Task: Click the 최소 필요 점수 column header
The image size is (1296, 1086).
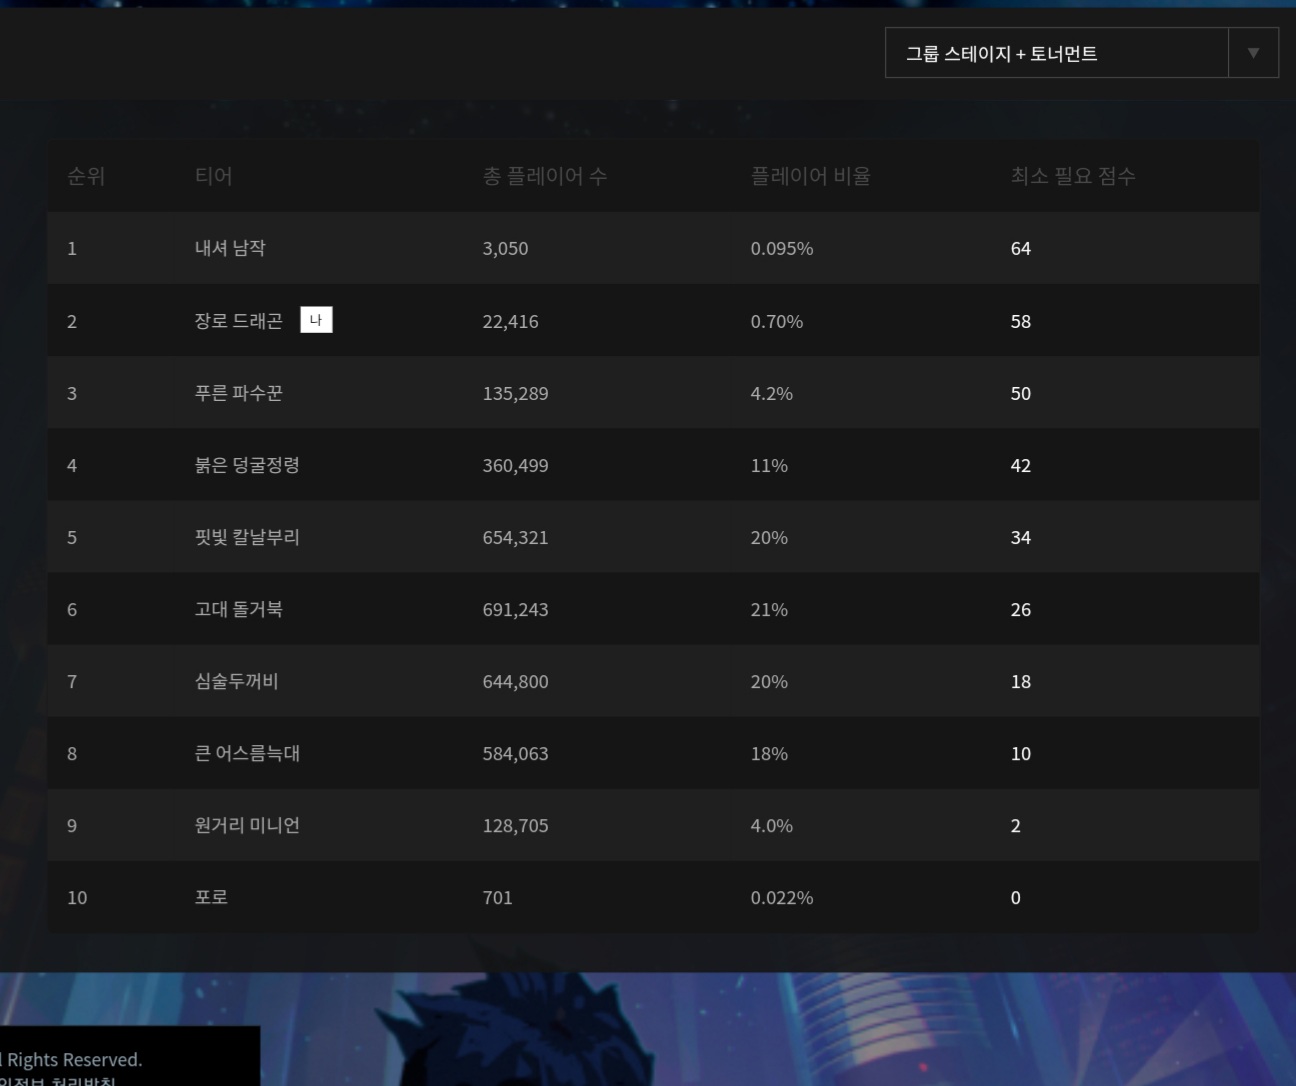Action: coord(1072,176)
